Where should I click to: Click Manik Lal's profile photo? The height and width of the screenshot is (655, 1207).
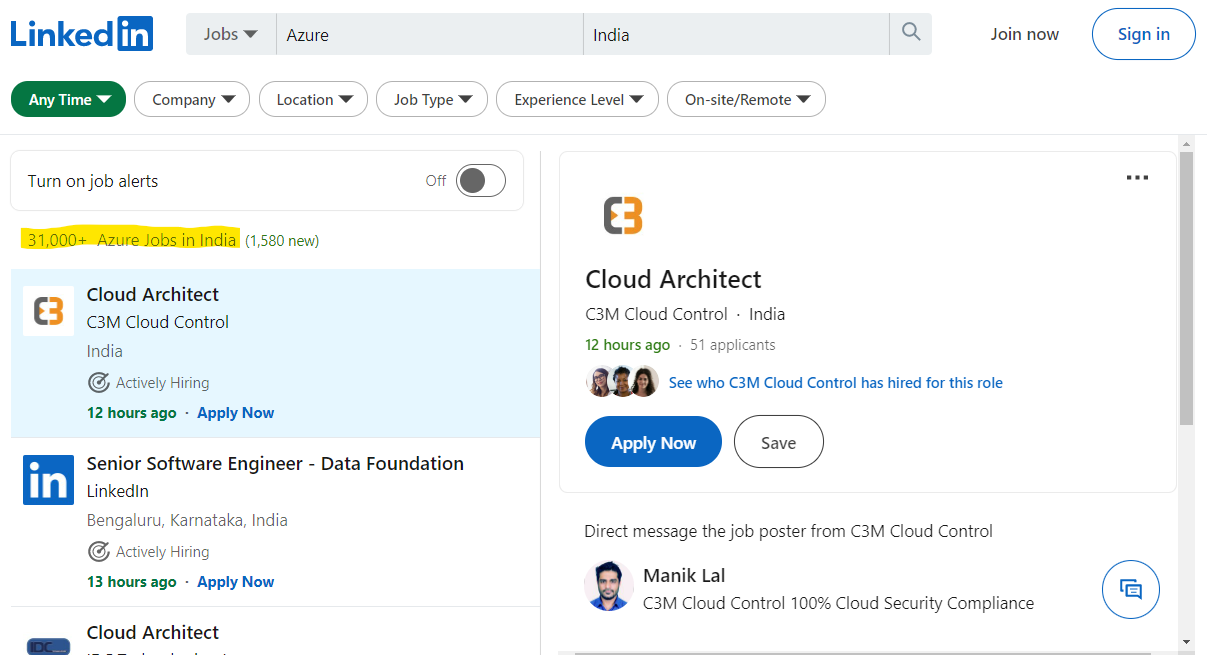[609, 586]
